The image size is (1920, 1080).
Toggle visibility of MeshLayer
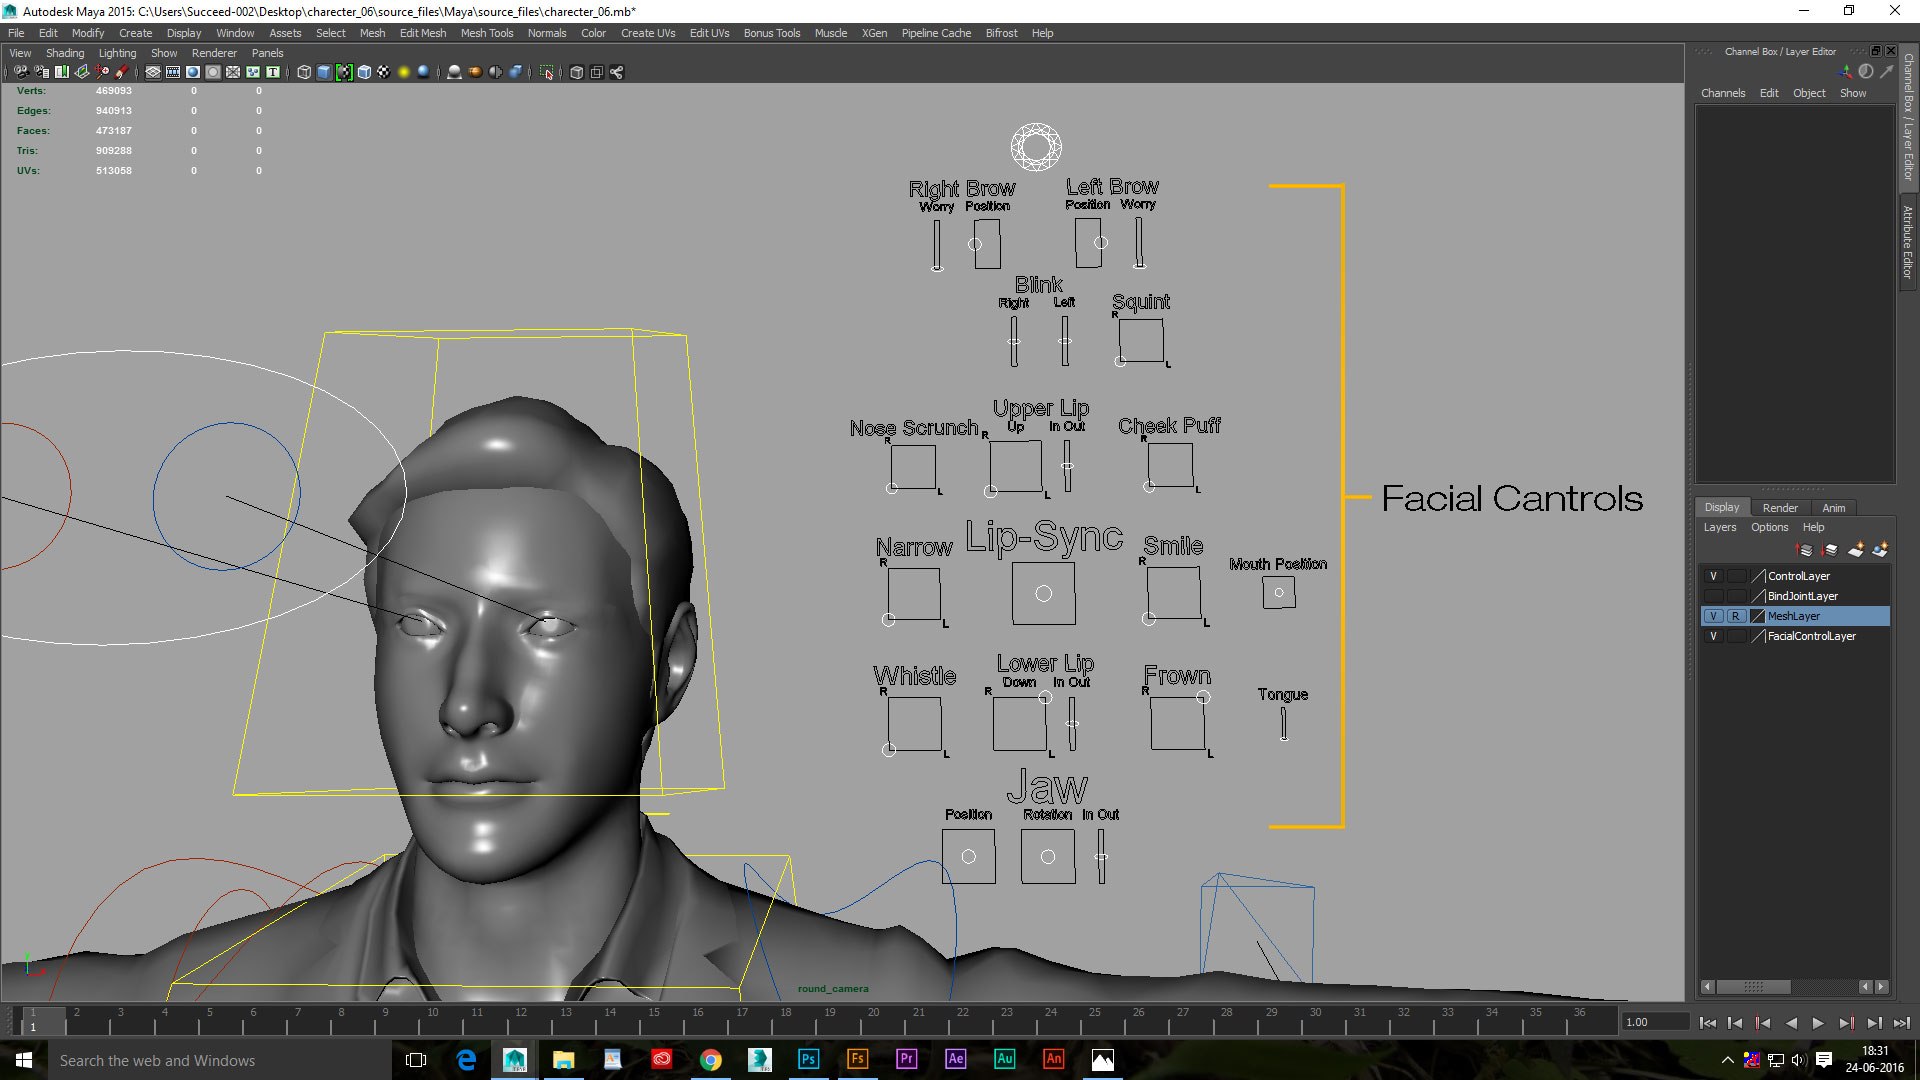pos(1713,616)
